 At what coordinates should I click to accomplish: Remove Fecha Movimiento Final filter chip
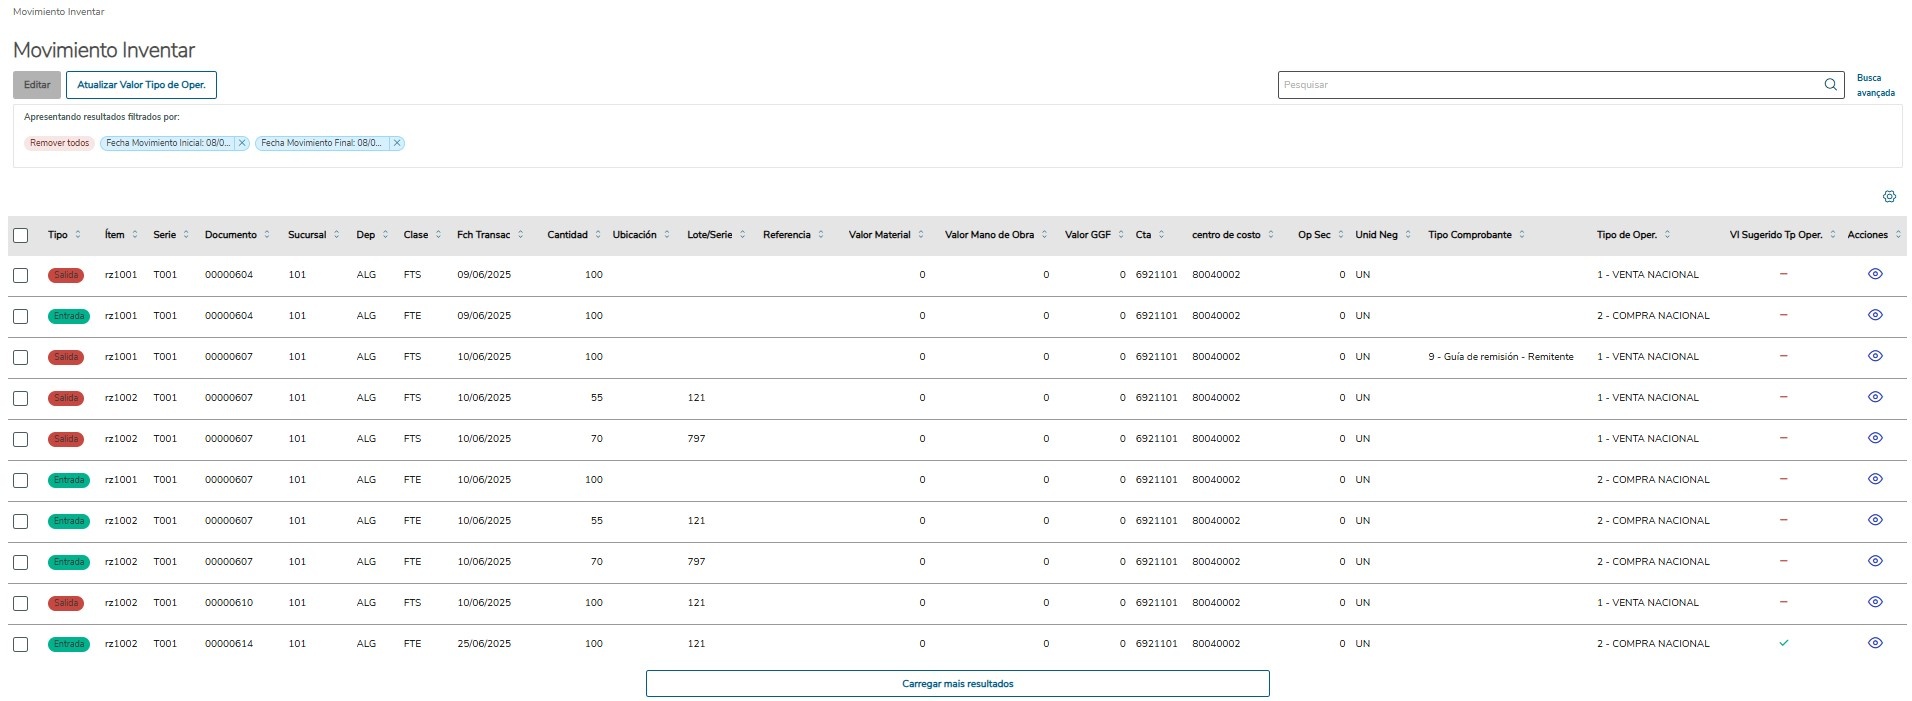397,143
